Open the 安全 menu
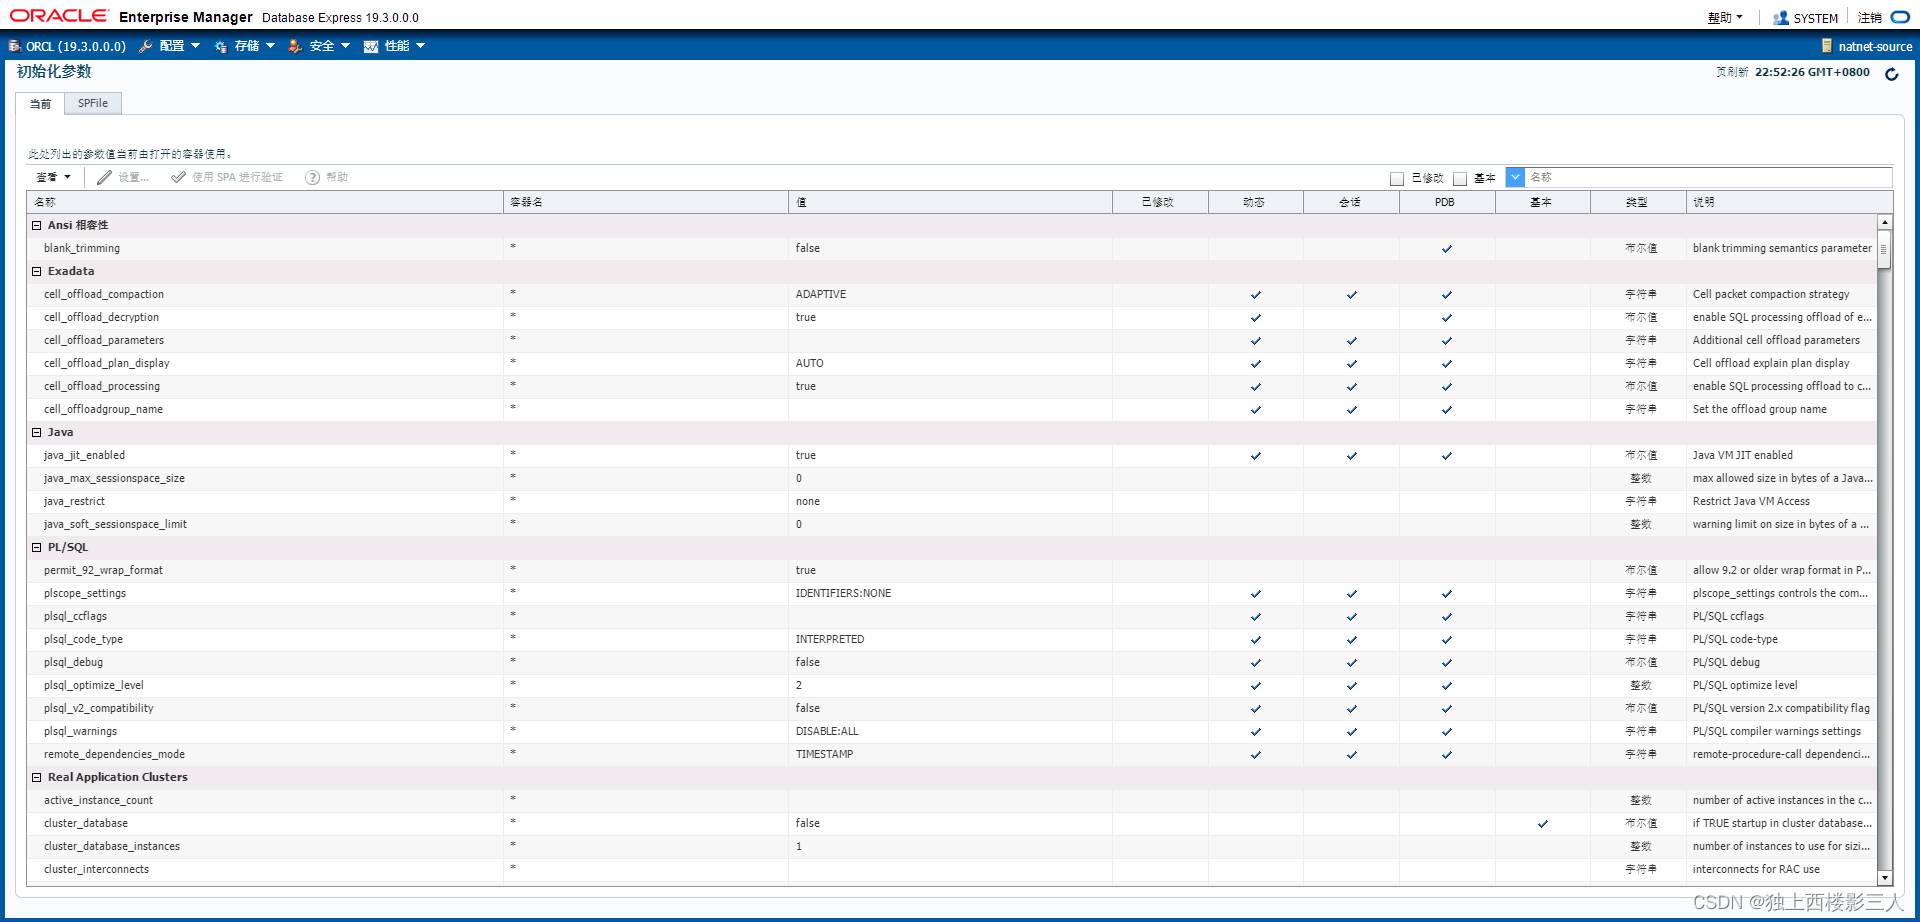This screenshot has width=1920, height=922. [330, 46]
